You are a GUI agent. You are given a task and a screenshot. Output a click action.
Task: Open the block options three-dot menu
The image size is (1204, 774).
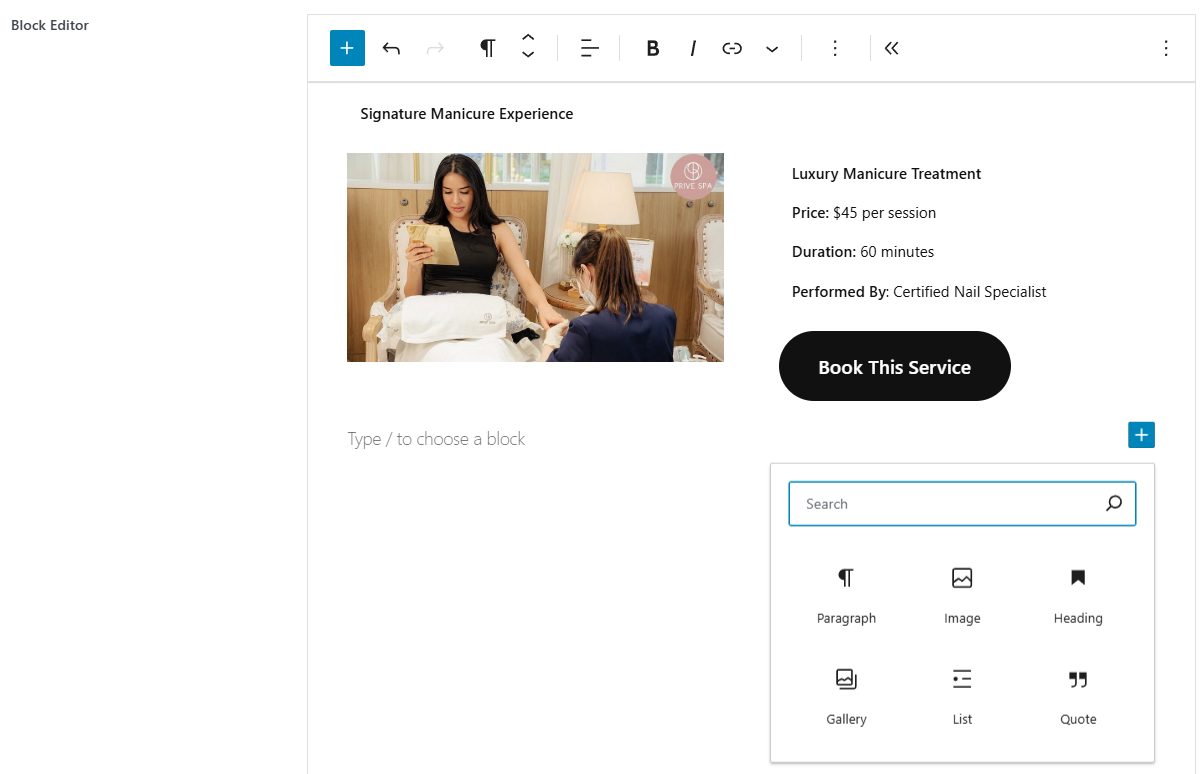tap(835, 47)
